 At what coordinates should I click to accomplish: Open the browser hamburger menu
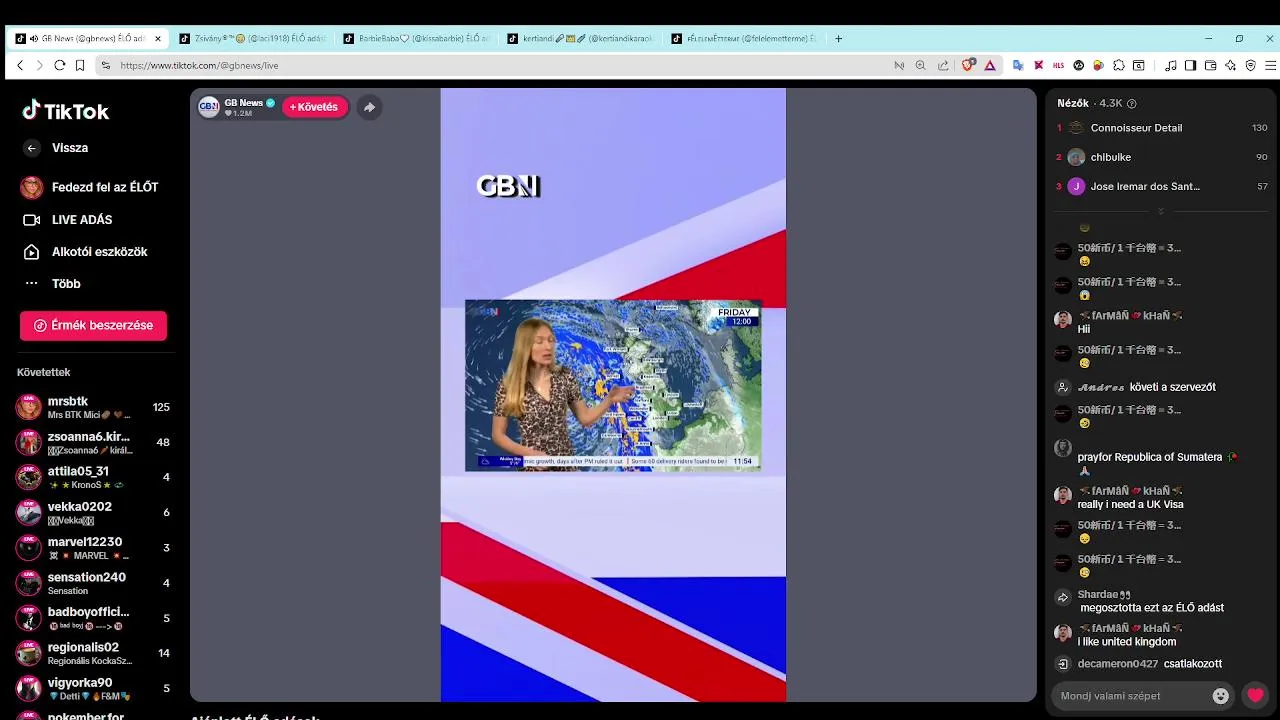[x=1271, y=65]
